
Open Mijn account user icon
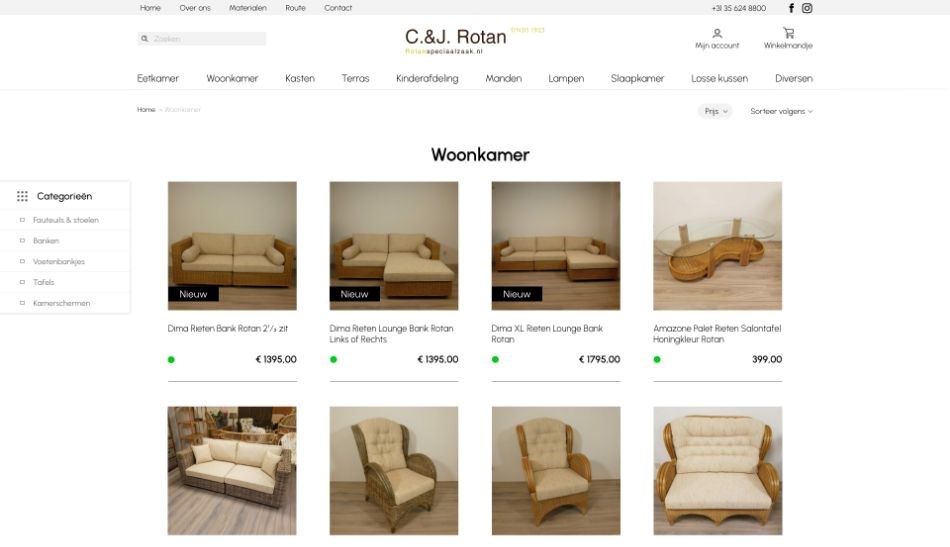tap(717, 33)
